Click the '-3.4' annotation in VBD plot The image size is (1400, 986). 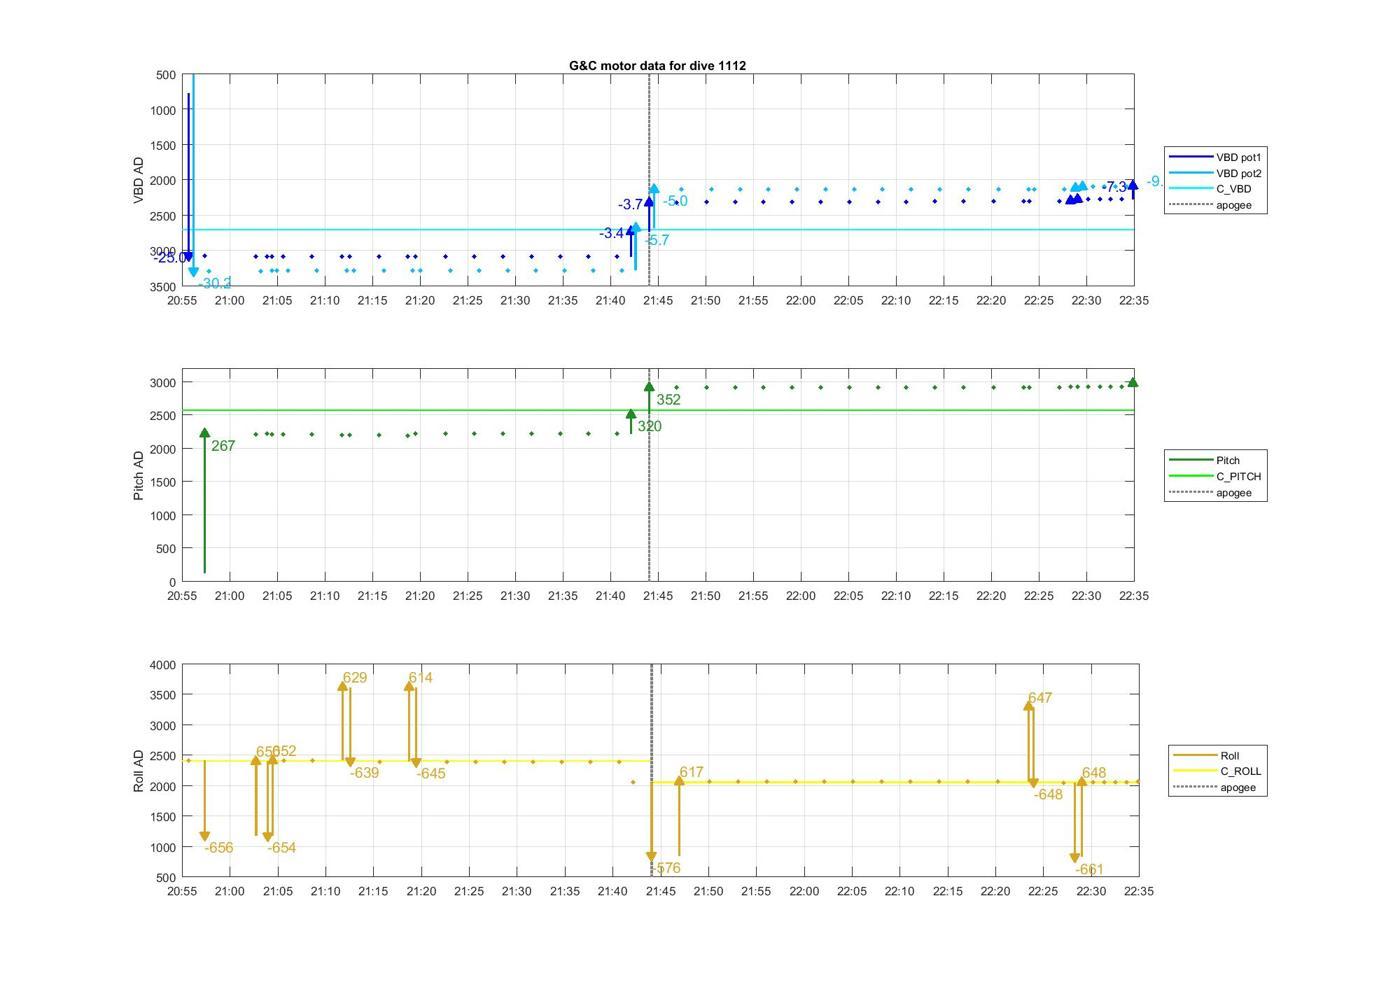611,233
